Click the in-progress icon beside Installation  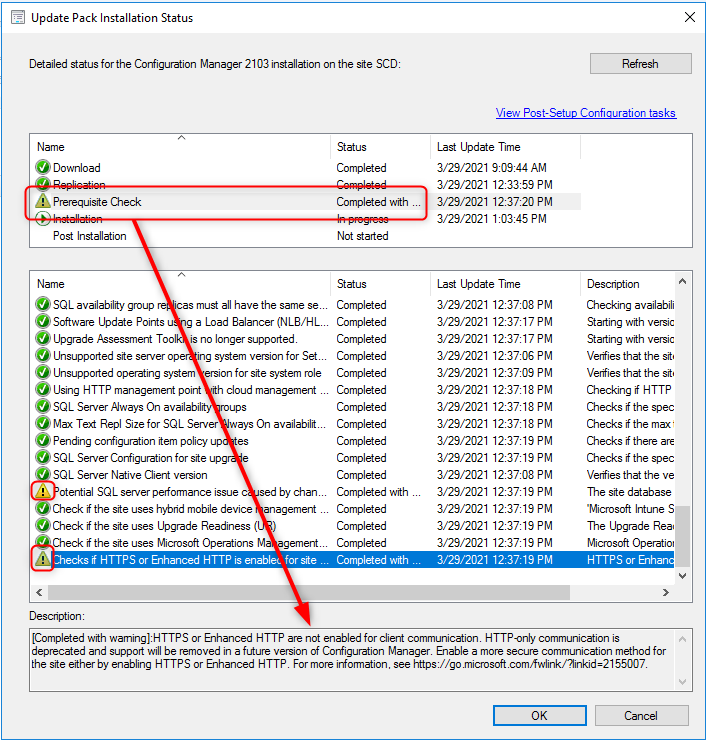[43, 218]
